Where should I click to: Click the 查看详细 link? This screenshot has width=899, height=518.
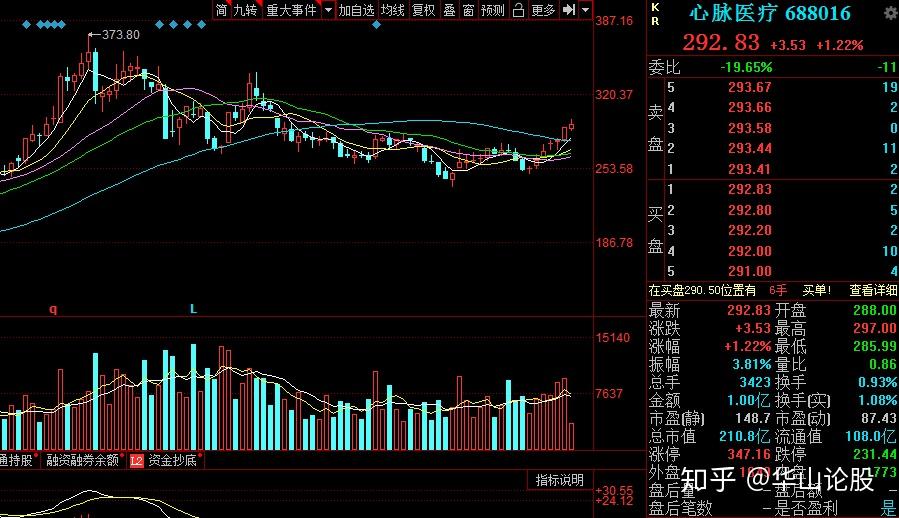click(x=873, y=290)
